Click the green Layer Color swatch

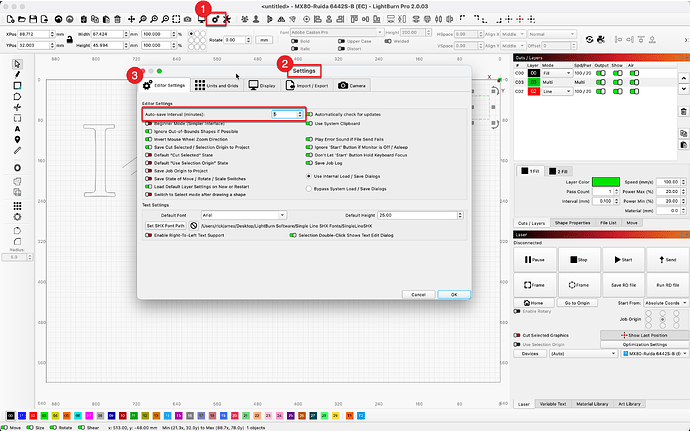tap(606, 182)
